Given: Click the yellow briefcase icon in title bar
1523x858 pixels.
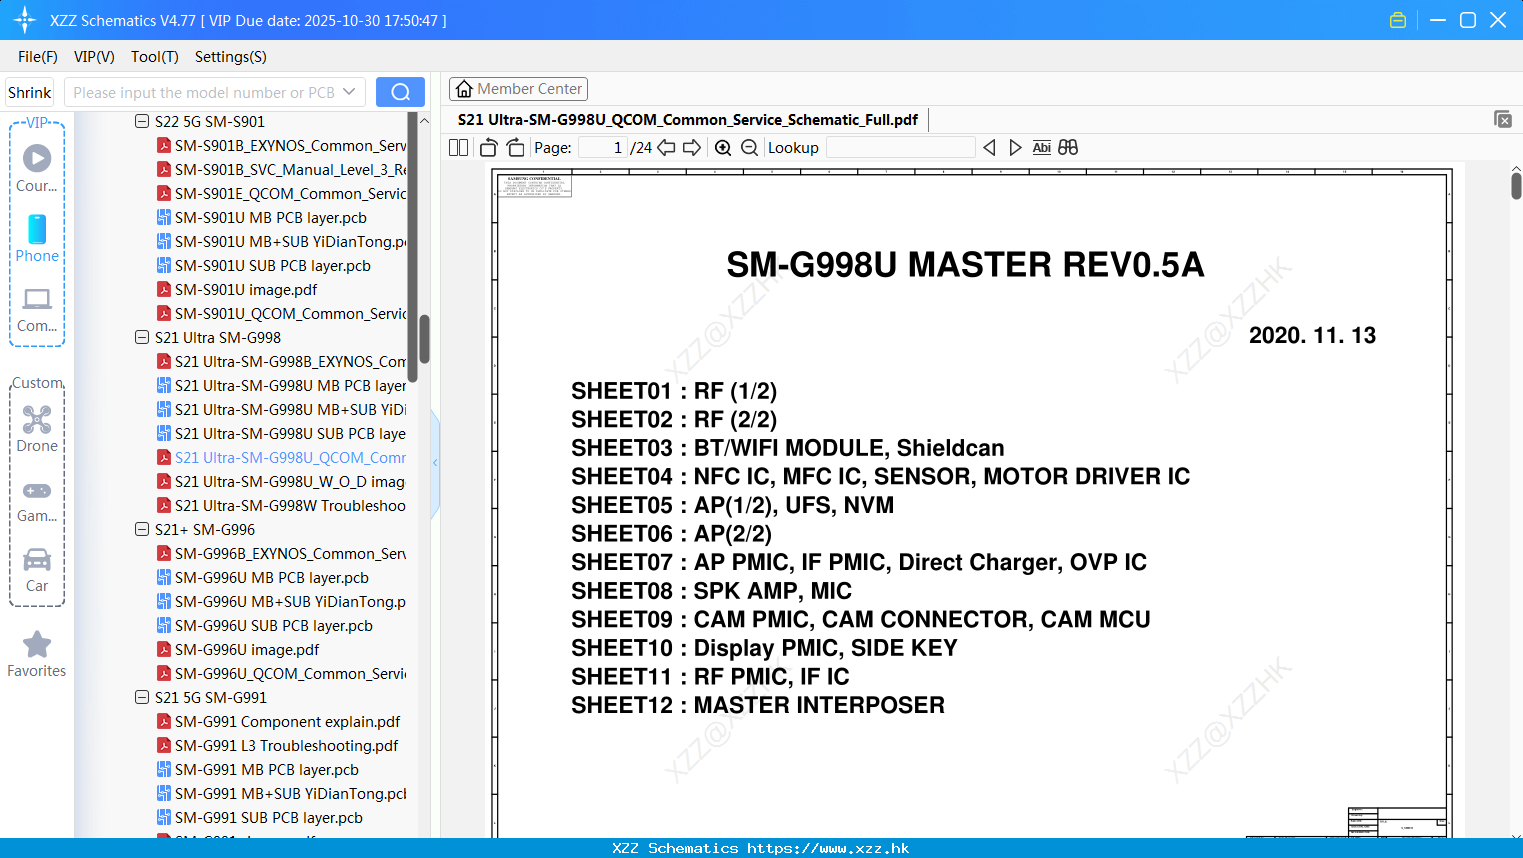Looking at the screenshot, I should click(1398, 20).
